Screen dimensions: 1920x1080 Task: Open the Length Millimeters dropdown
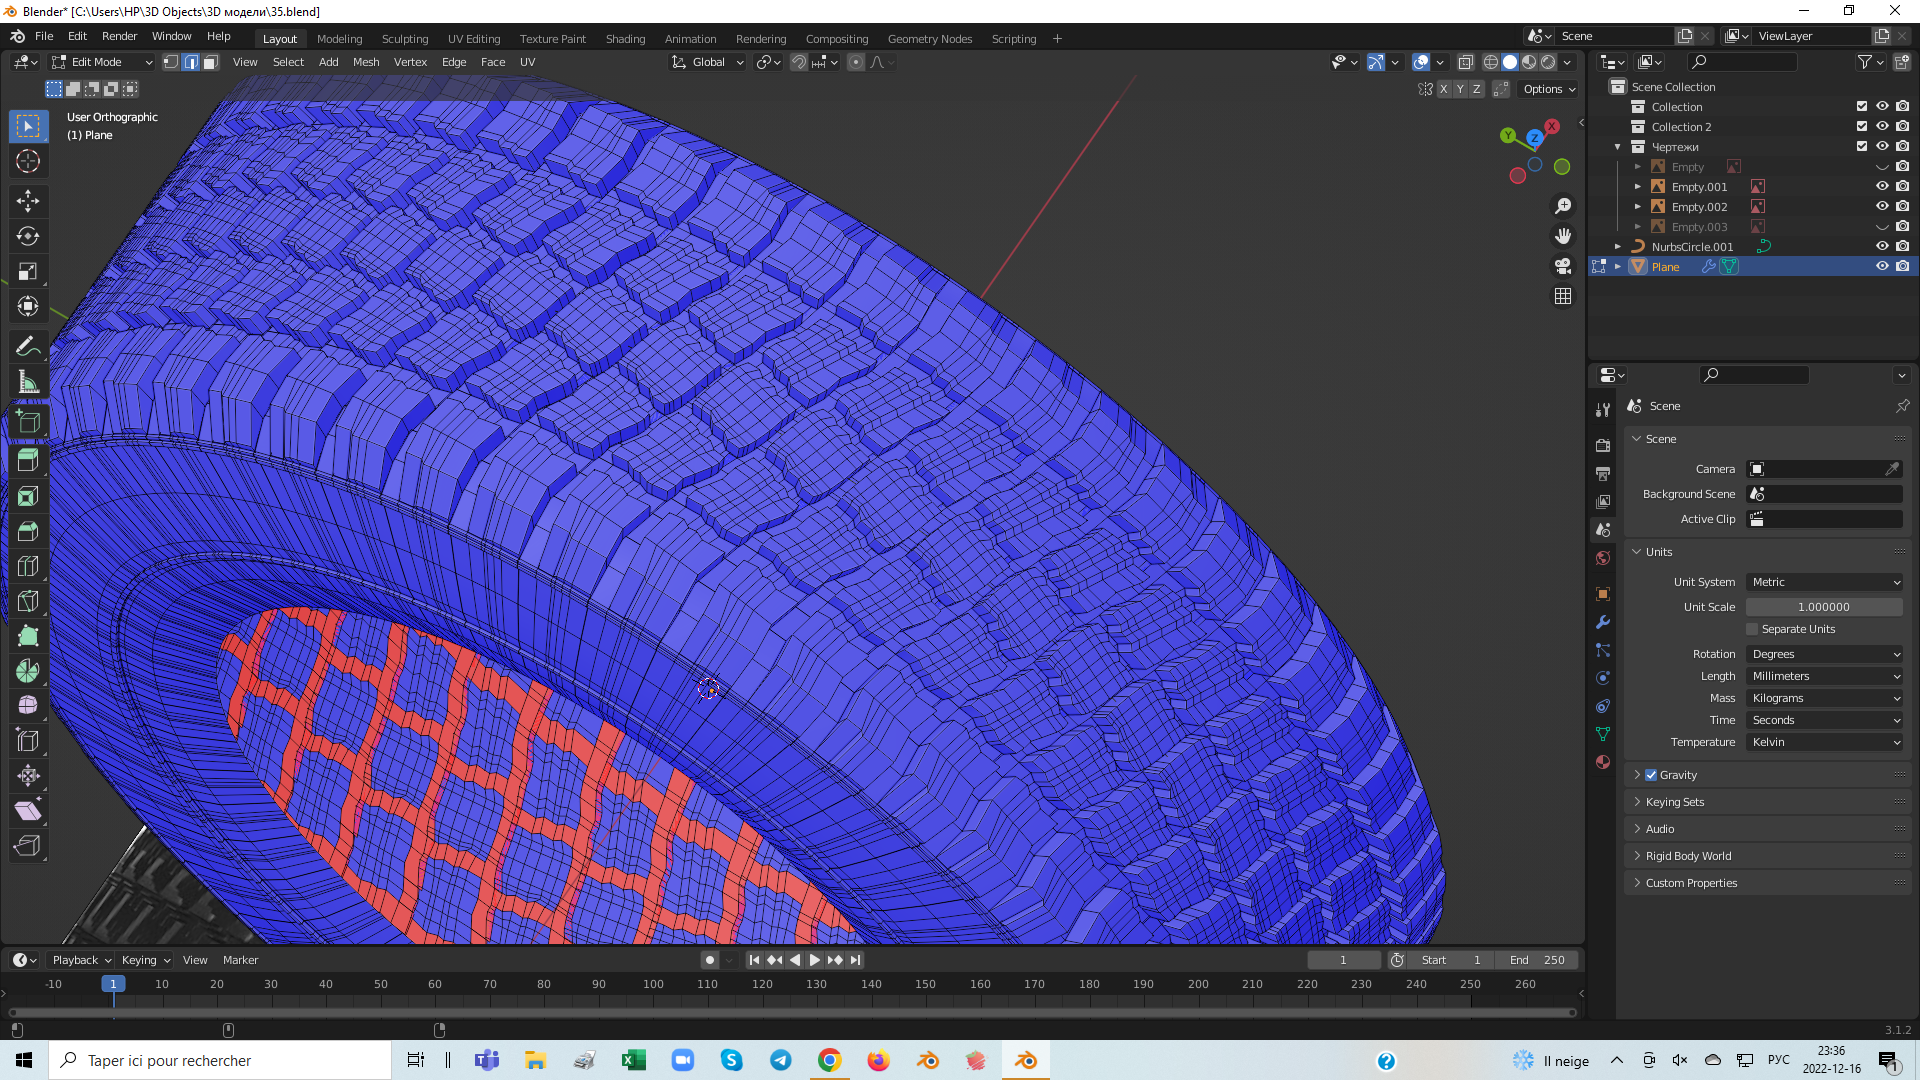tap(1825, 676)
